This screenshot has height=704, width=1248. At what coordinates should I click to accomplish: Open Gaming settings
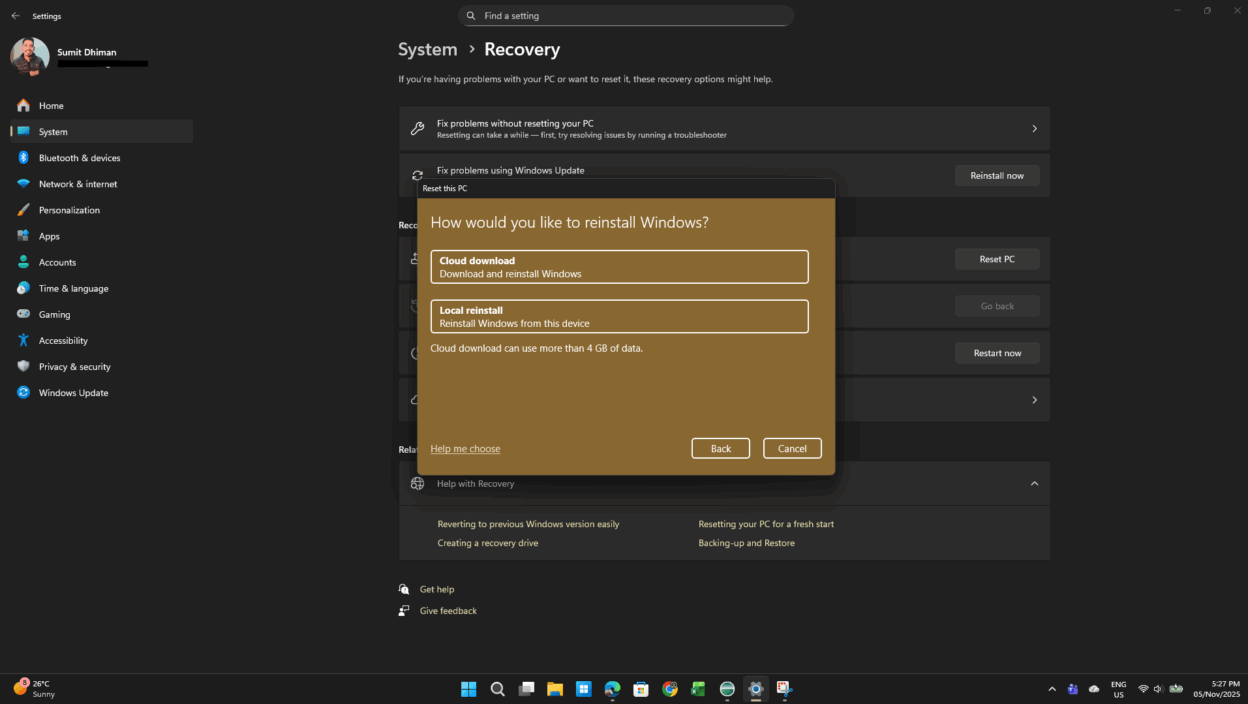coord(101,314)
